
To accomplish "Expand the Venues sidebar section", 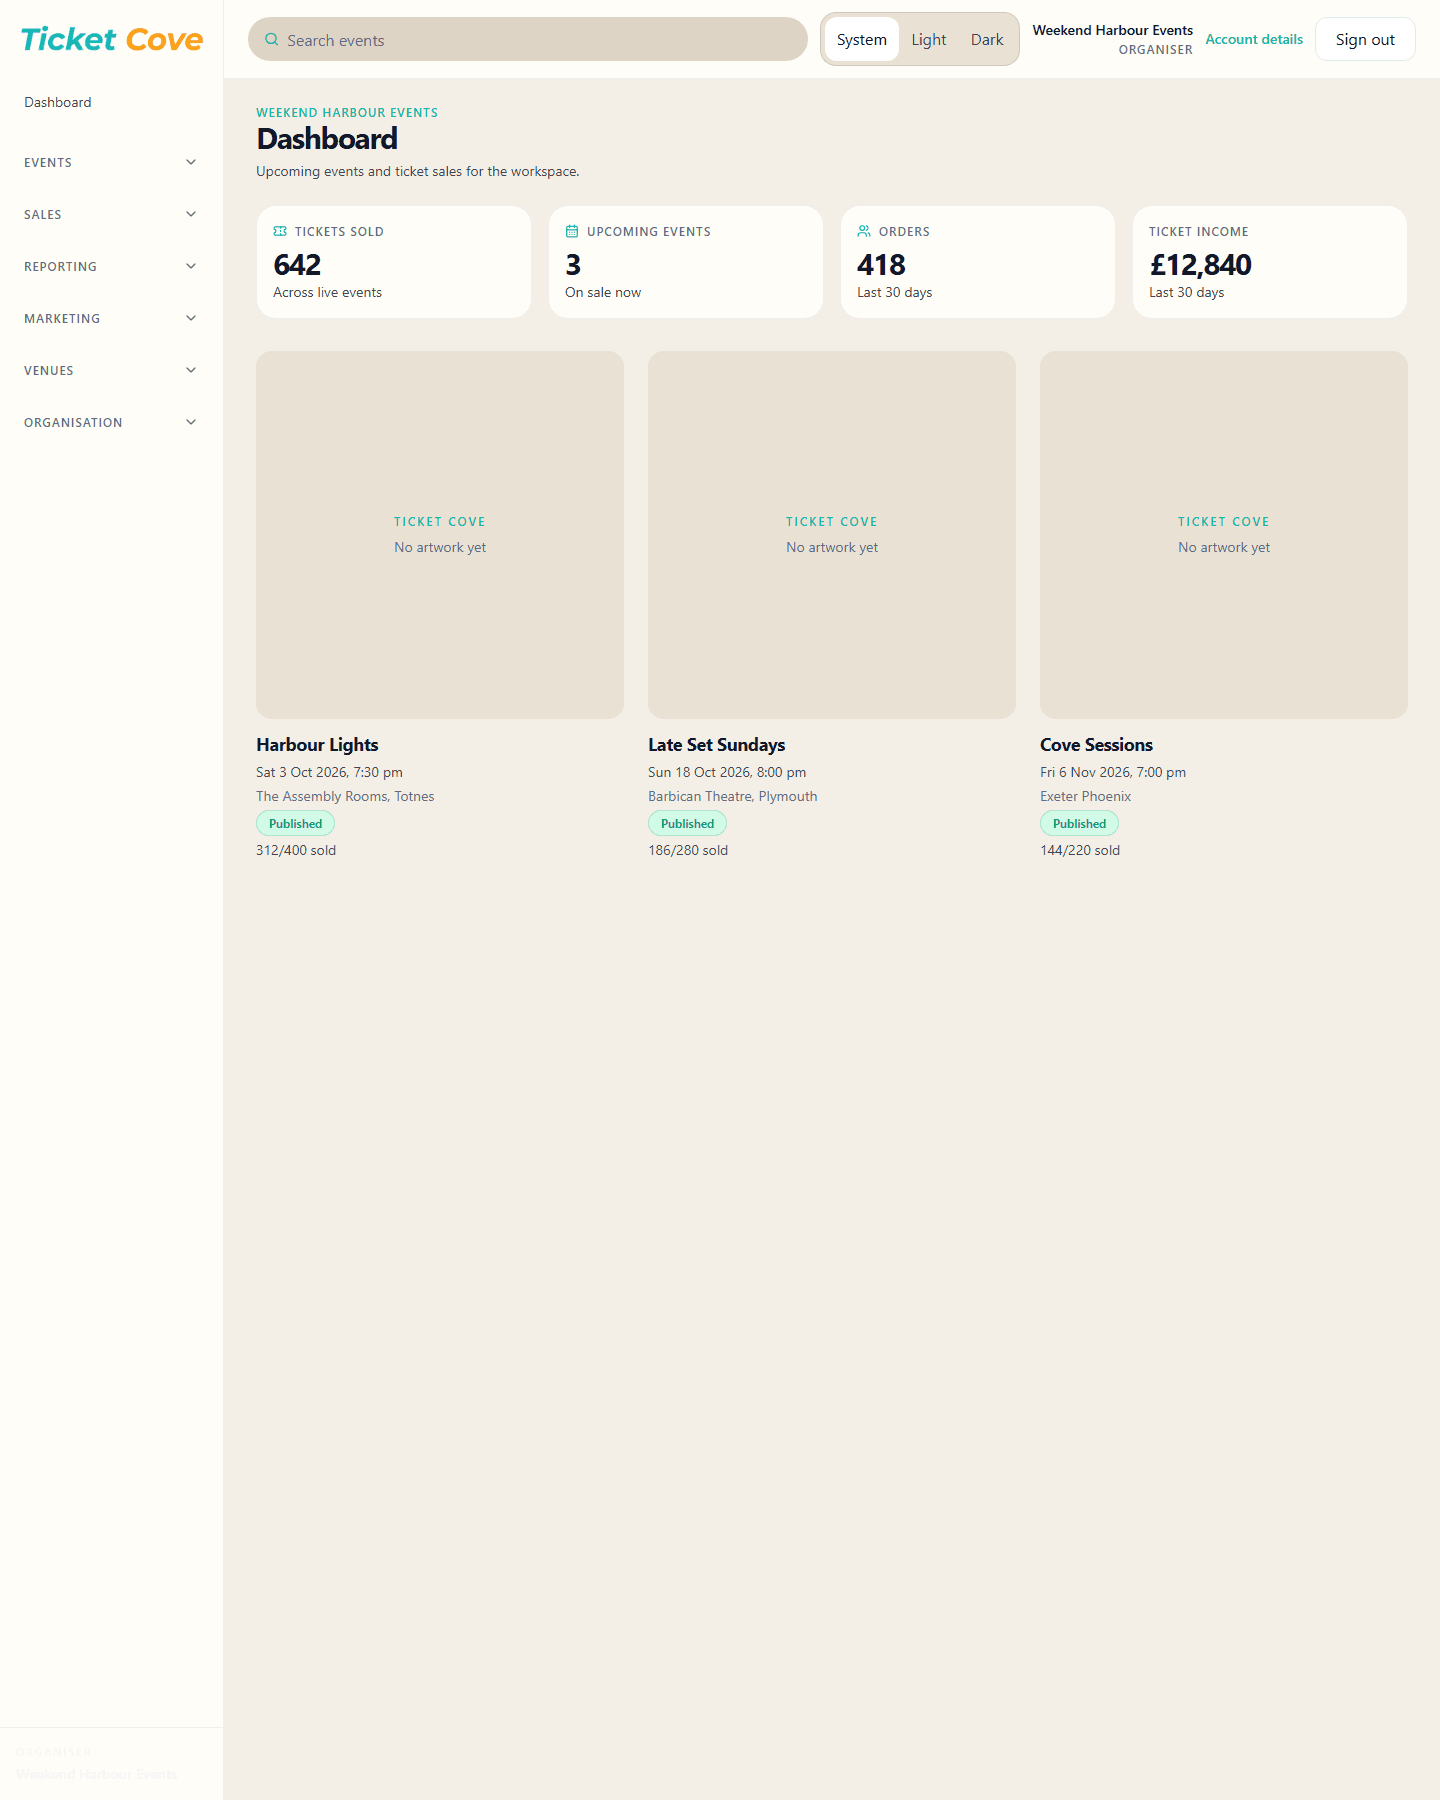I will pos(111,370).
